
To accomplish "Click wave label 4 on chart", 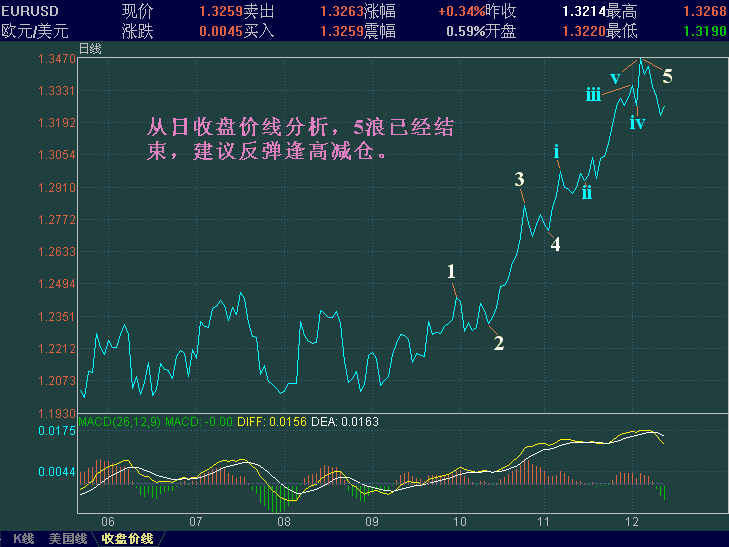I will click(x=556, y=244).
